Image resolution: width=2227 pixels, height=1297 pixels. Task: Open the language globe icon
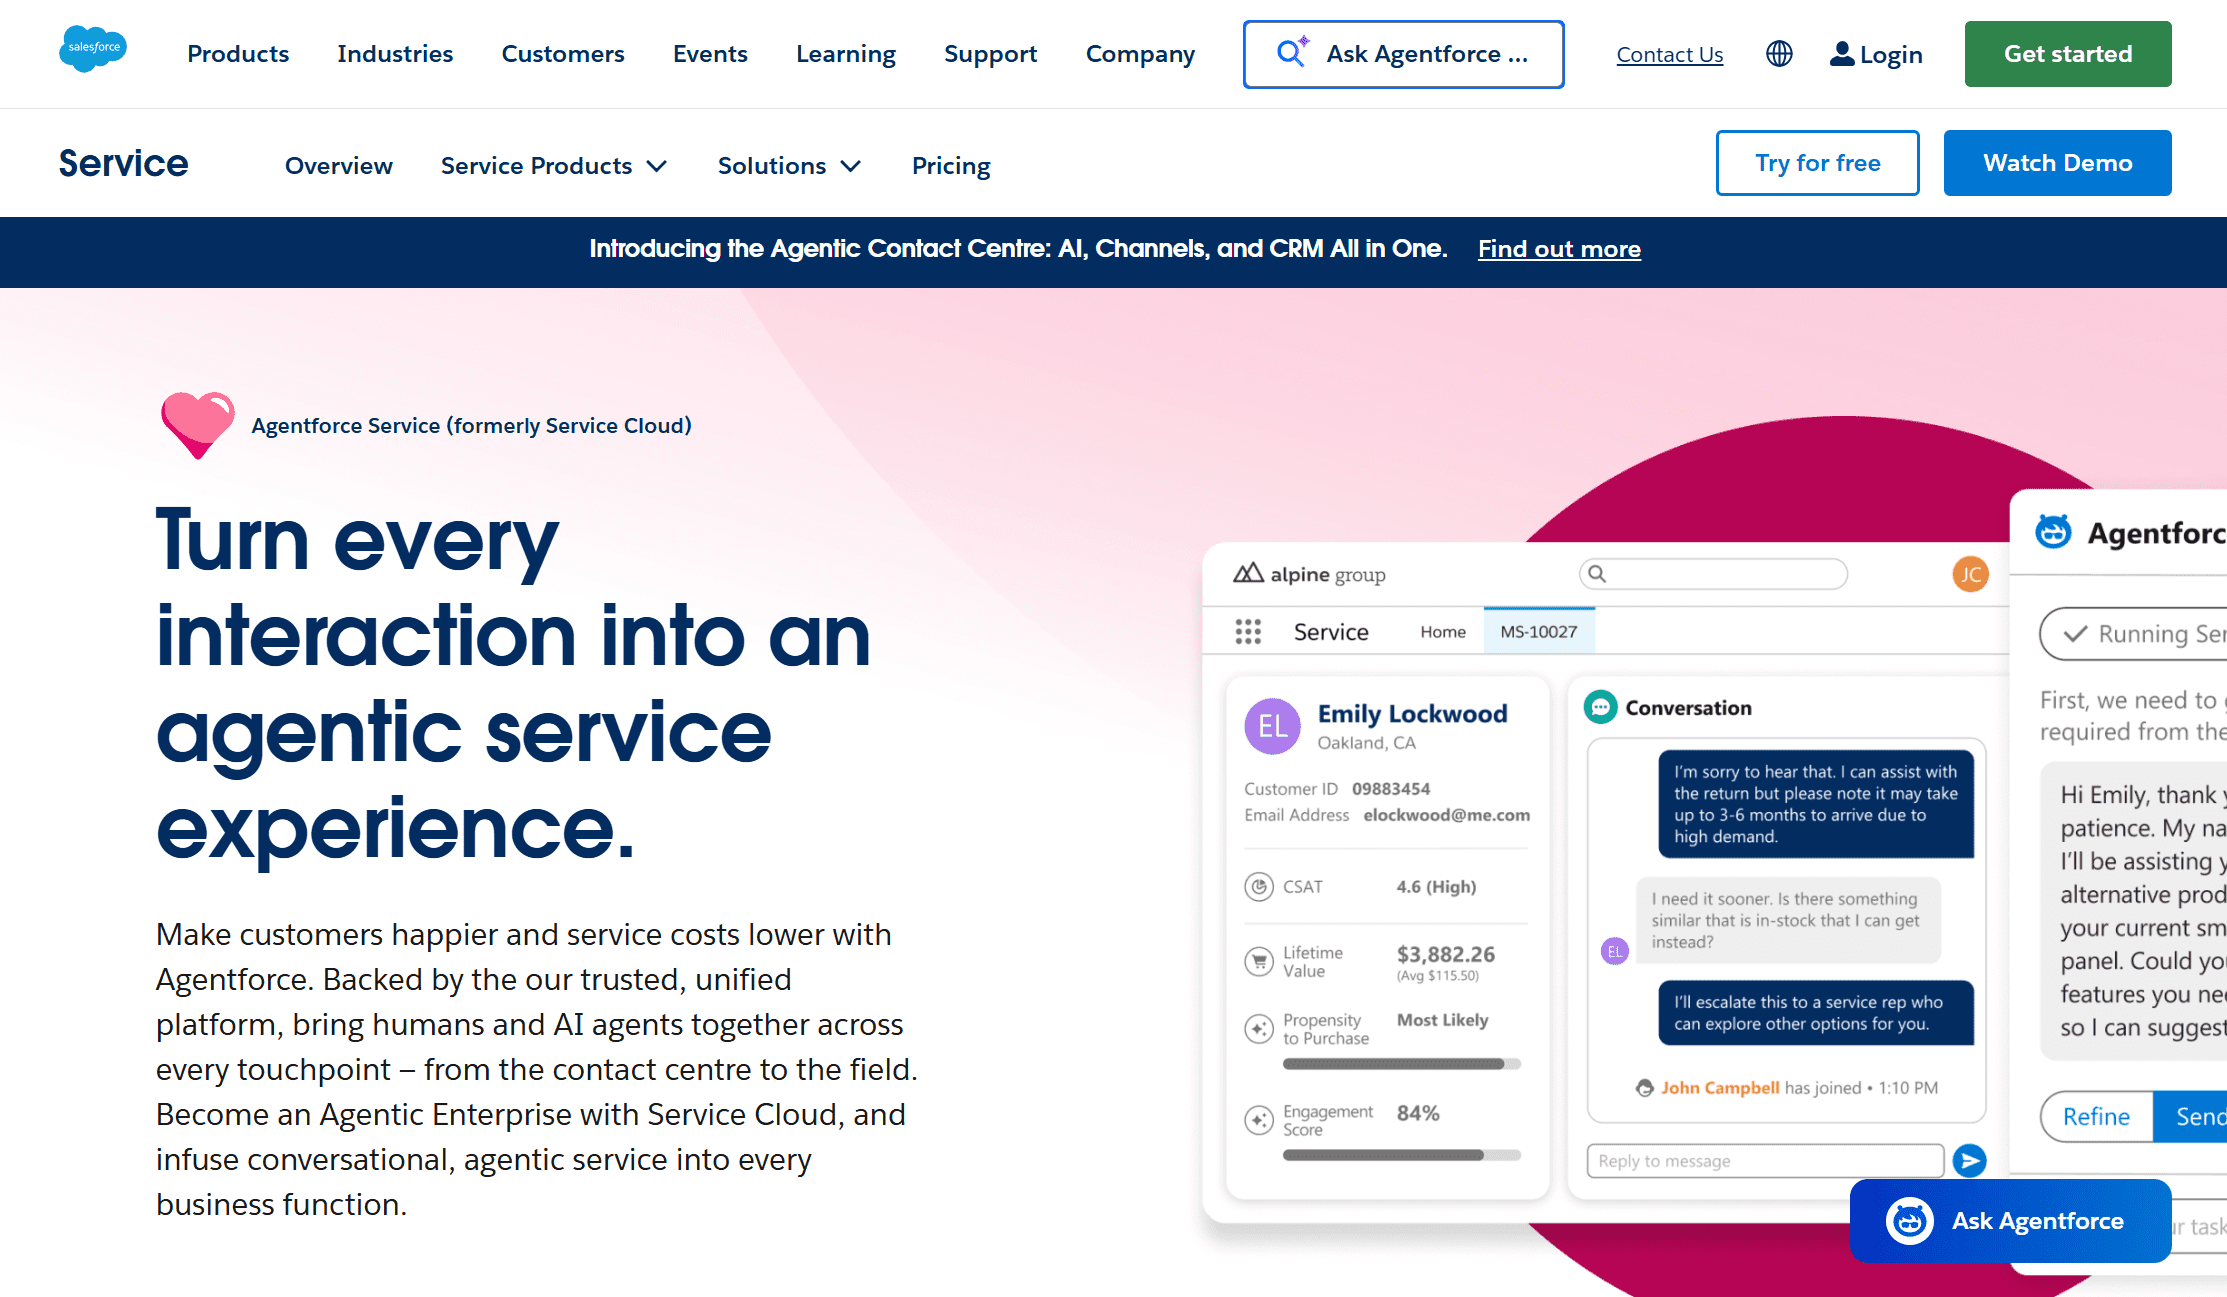point(1779,54)
